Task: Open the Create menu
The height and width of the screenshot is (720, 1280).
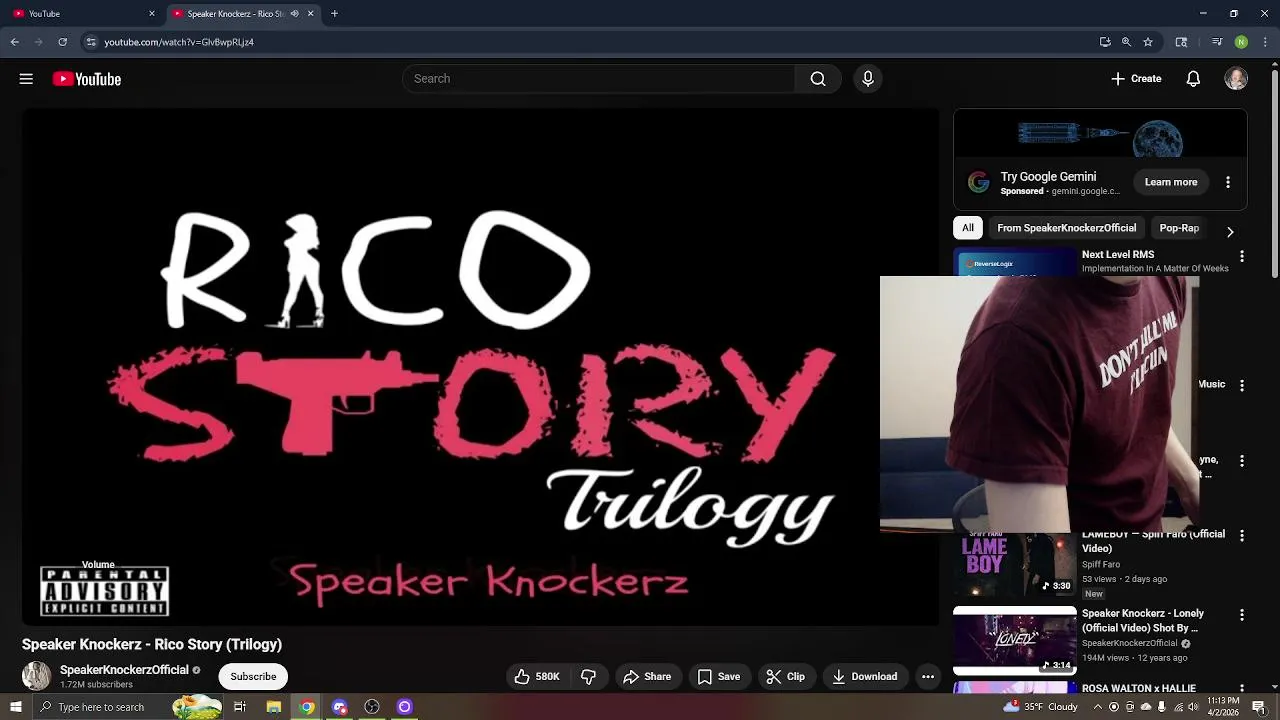Action: coord(1136,79)
